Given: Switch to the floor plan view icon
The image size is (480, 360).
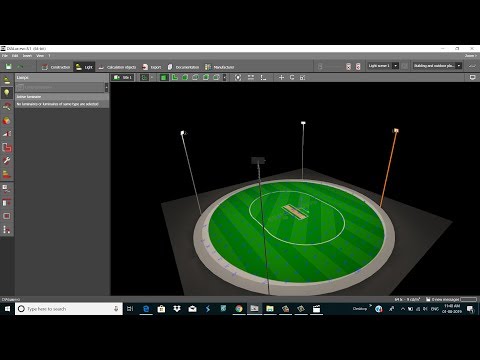Looking at the screenshot, I should [x=175, y=77].
